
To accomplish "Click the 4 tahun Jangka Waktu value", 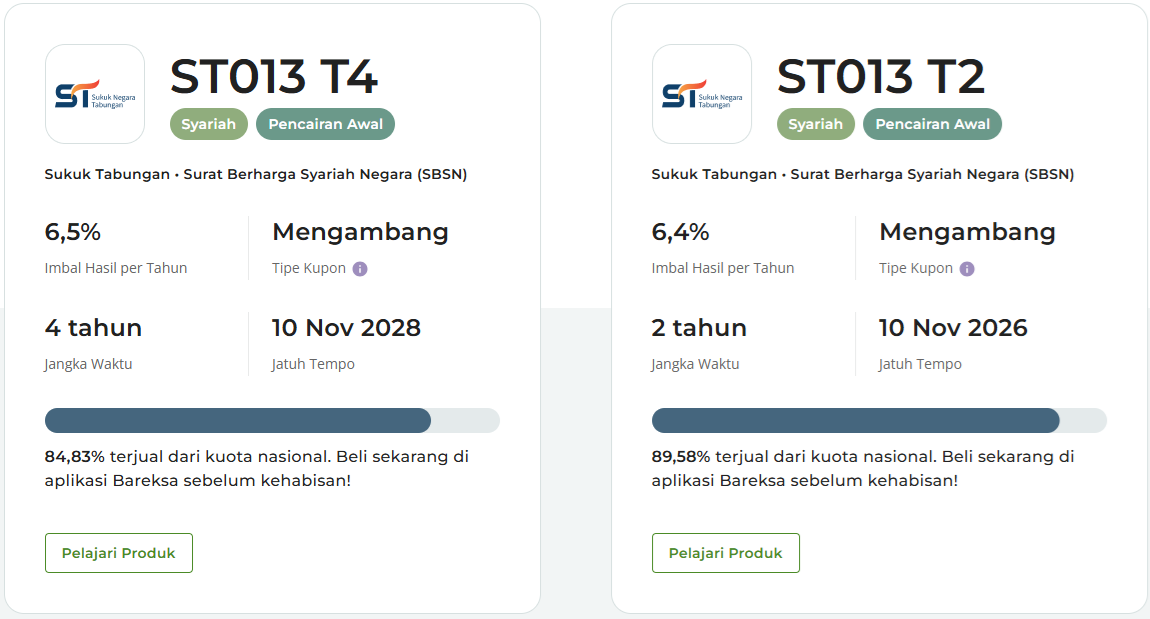I will [x=93, y=328].
